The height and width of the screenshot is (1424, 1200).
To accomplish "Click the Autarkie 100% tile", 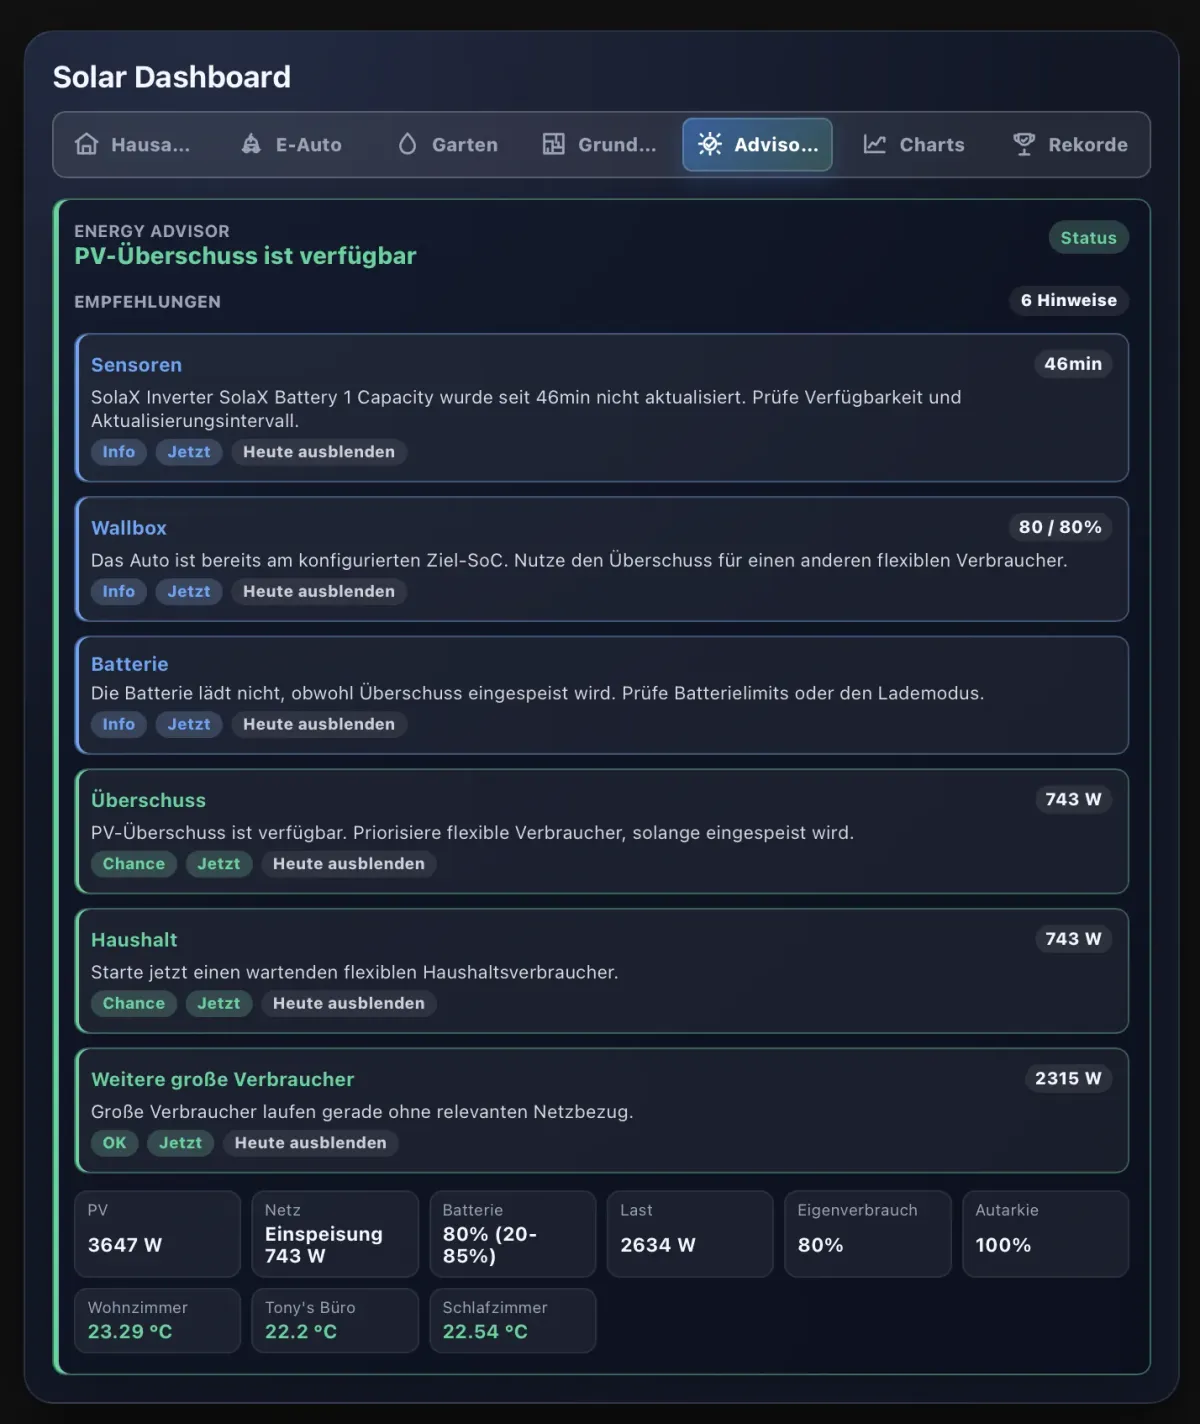I will (x=1045, y=1233).
